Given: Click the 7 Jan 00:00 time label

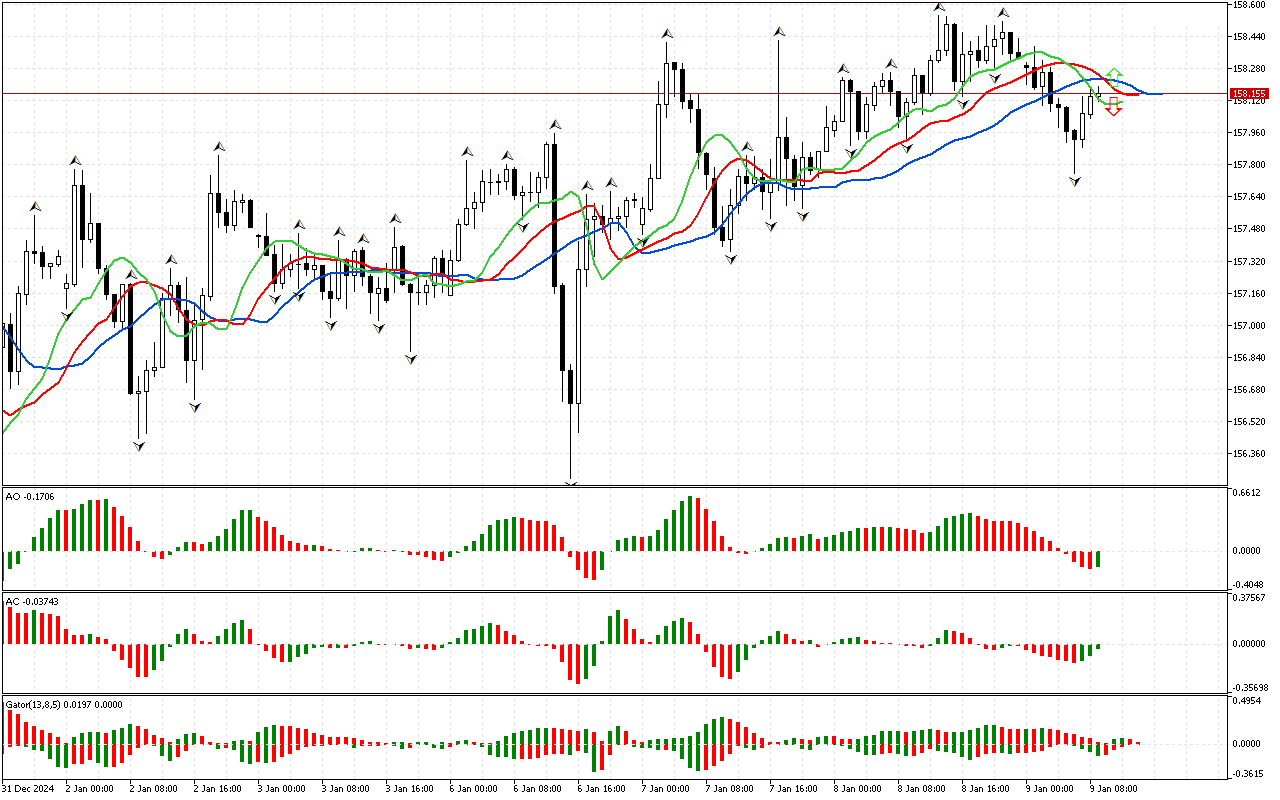Looking at the screenshot, I should point(664,788).
